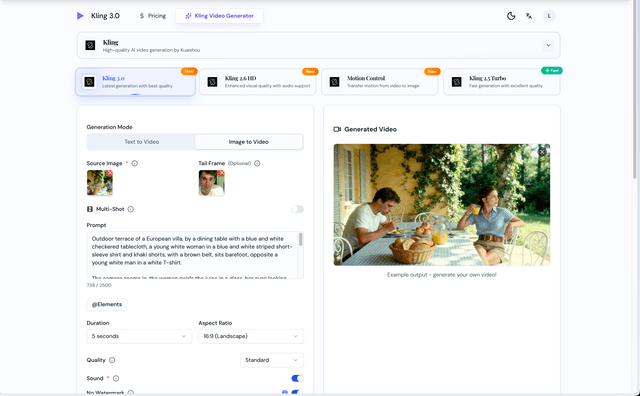The image size is (640, 396).
Task: Close the generated video example preview
Action: pos(542,152)
